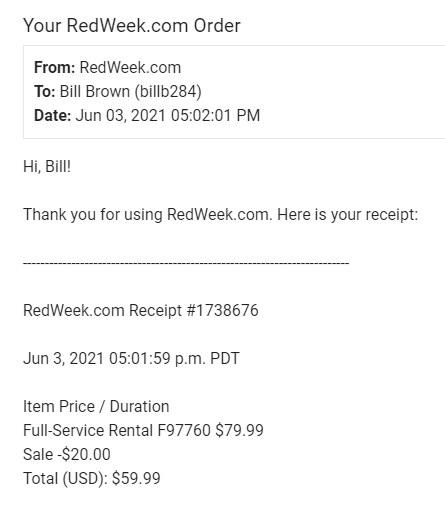445x515 pixels.
Task: Click the $79.99 price
Action: [x=239, y=430]
